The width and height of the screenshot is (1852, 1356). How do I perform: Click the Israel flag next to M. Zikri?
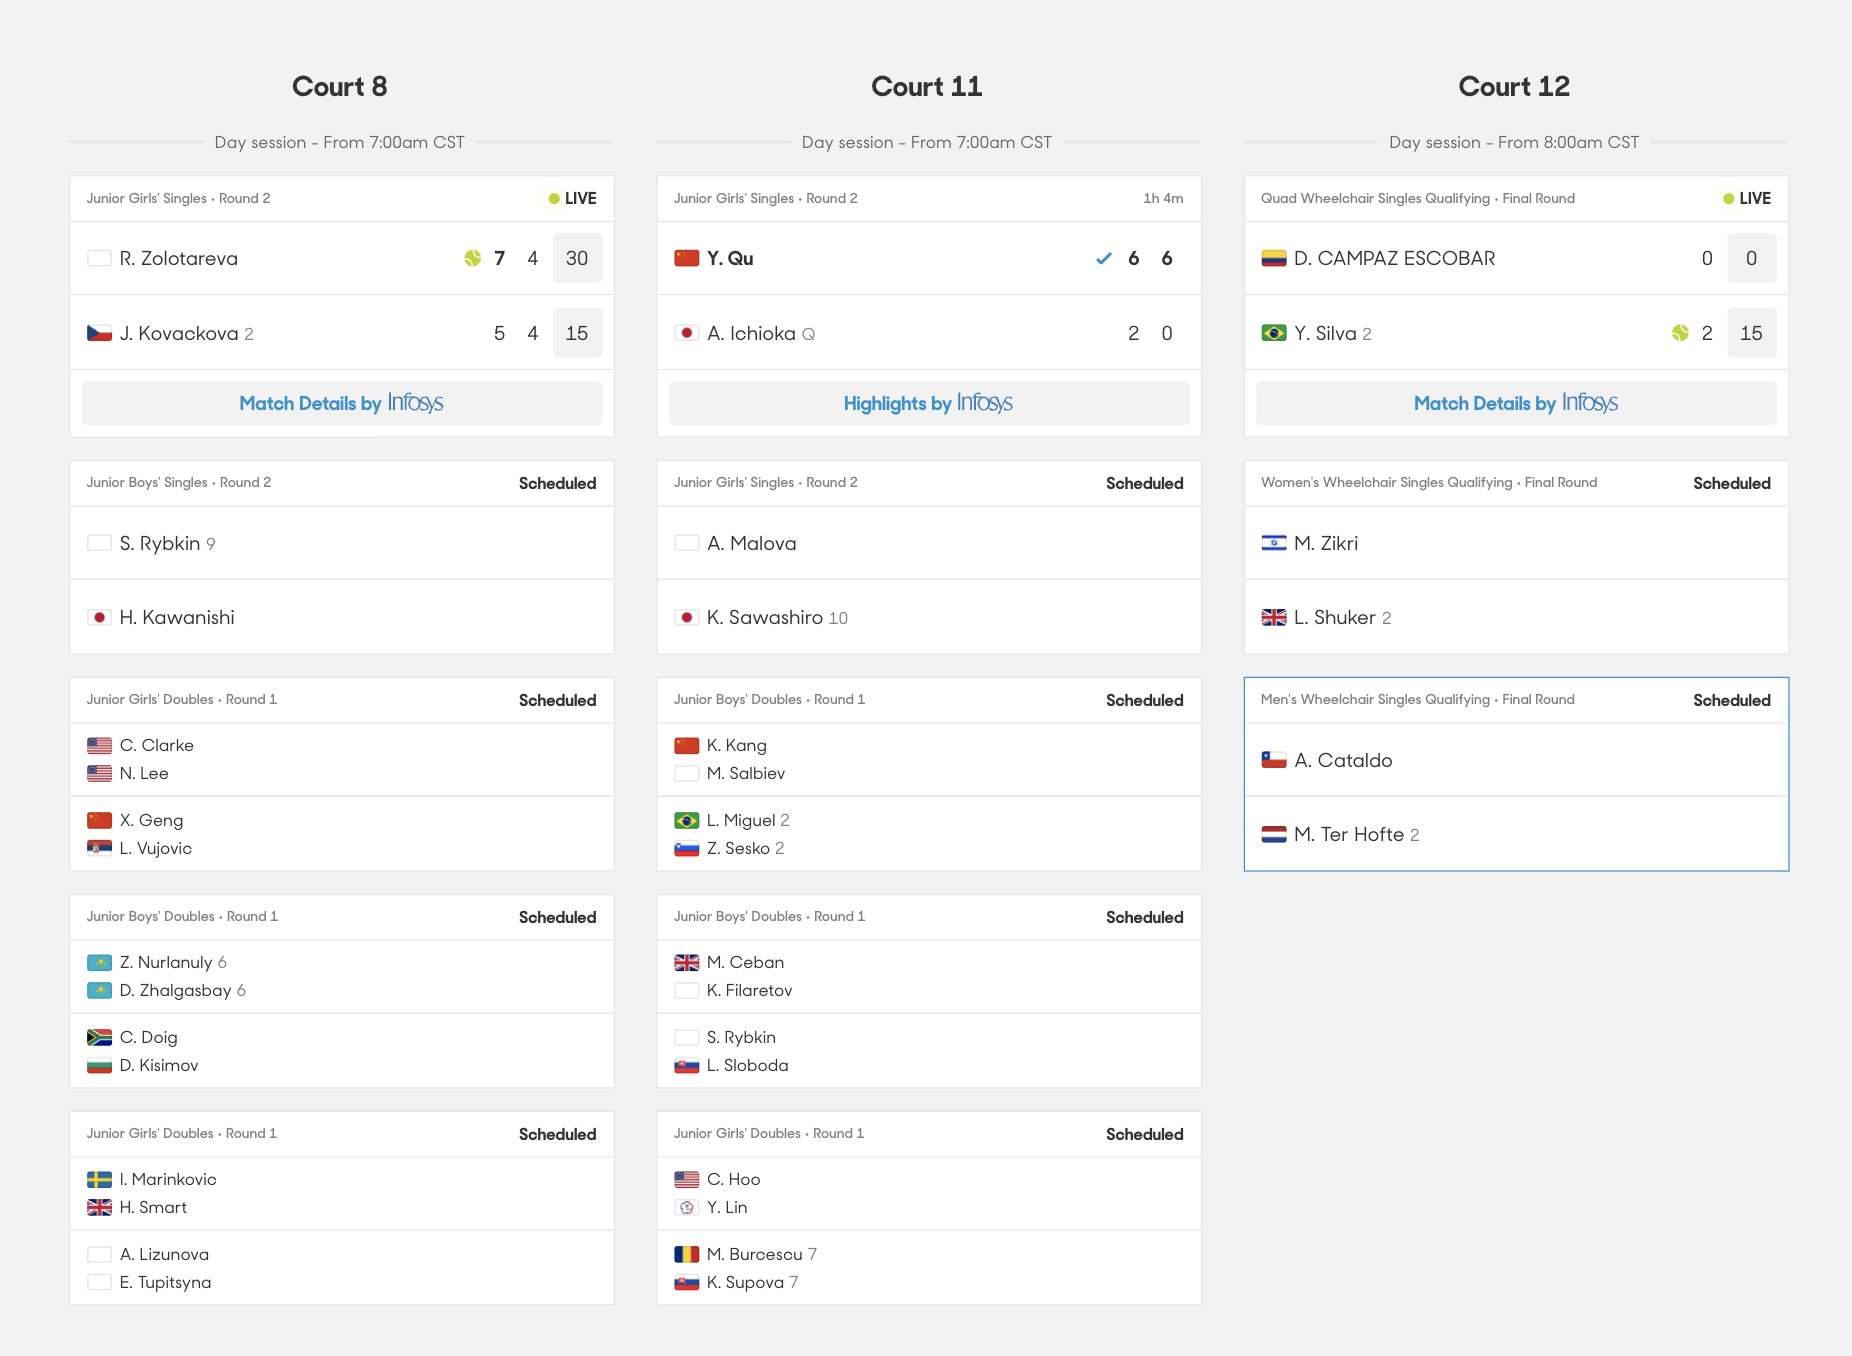click(1273, 543)
